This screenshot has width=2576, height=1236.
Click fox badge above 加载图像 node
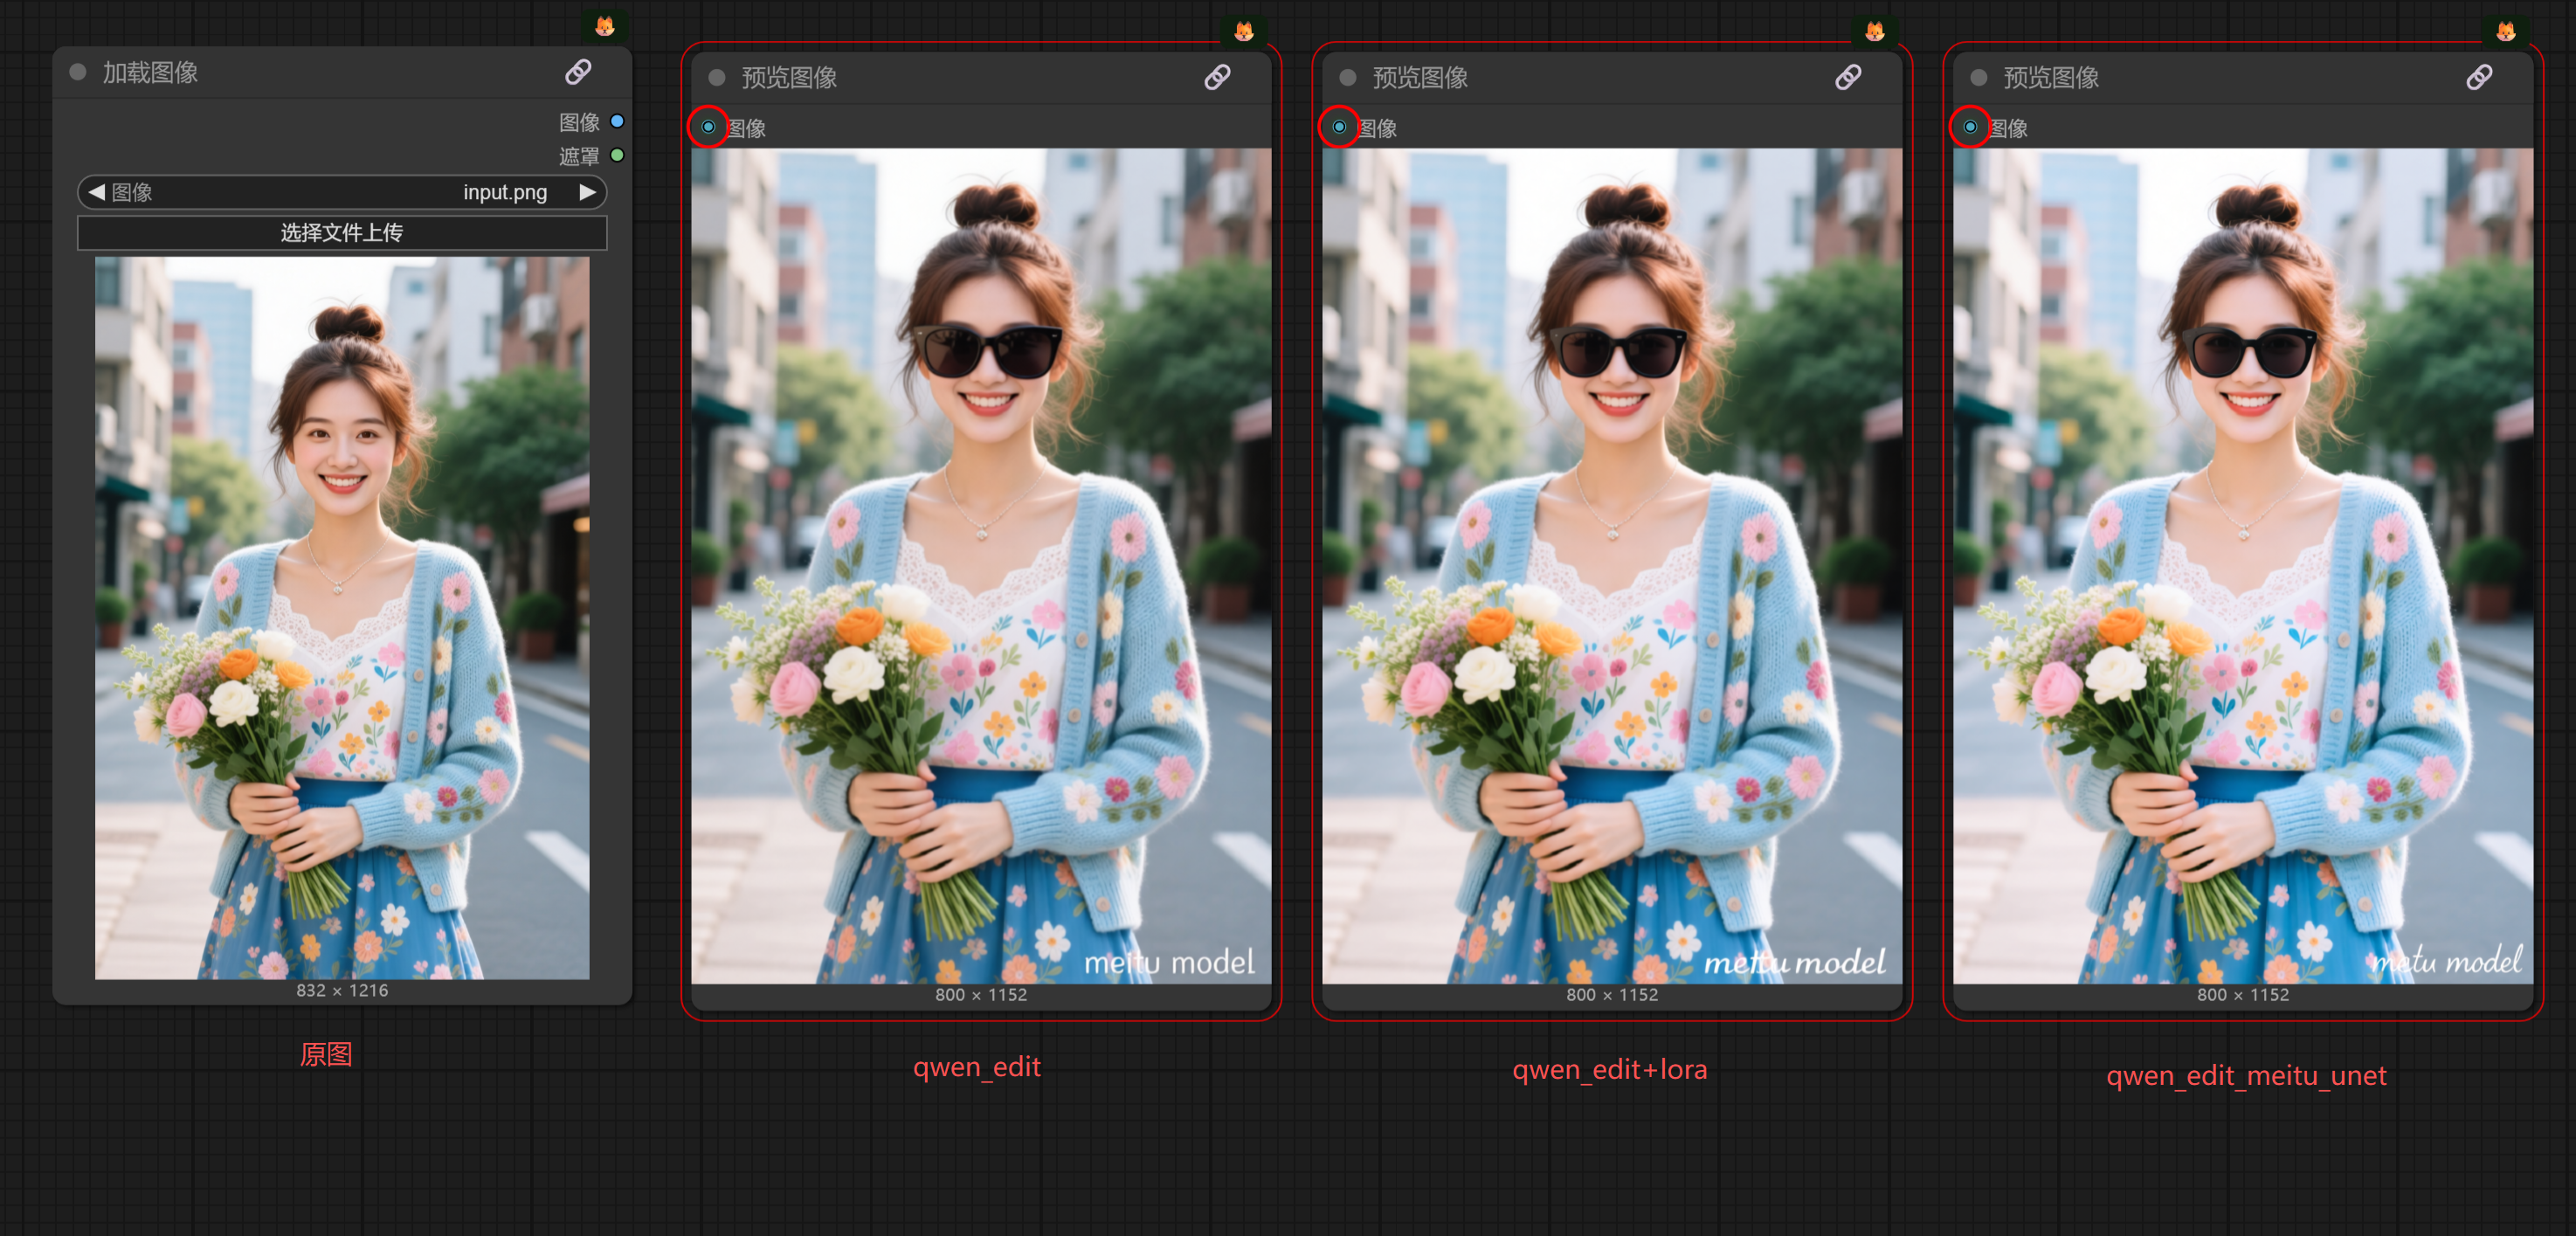point(605,26)
